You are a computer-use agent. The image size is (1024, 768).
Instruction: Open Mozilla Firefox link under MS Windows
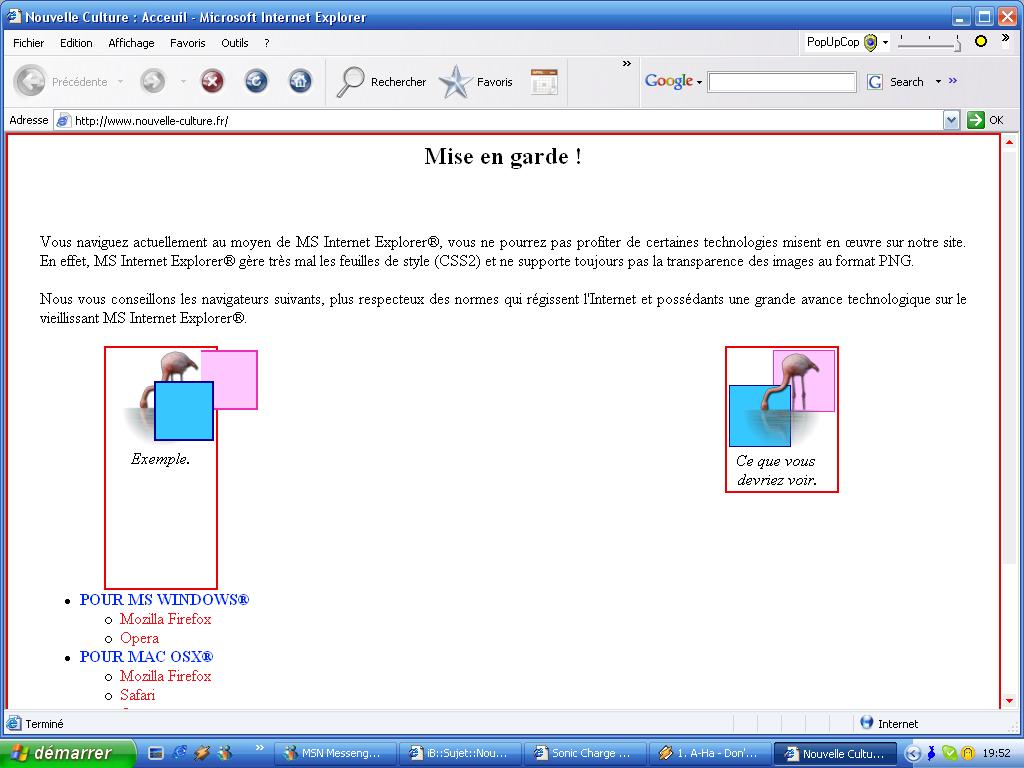click(165, 618)
